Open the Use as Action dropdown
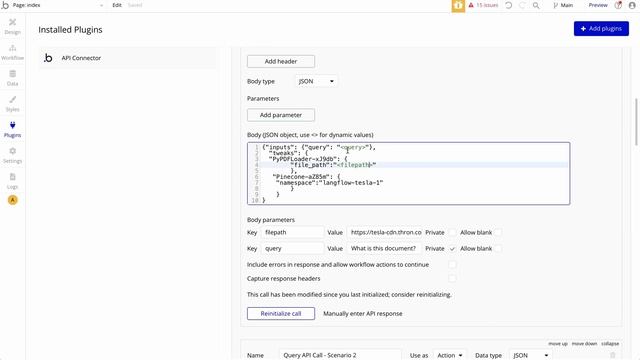Viewport: 640px width, 360px height. [x=449, y=355]
